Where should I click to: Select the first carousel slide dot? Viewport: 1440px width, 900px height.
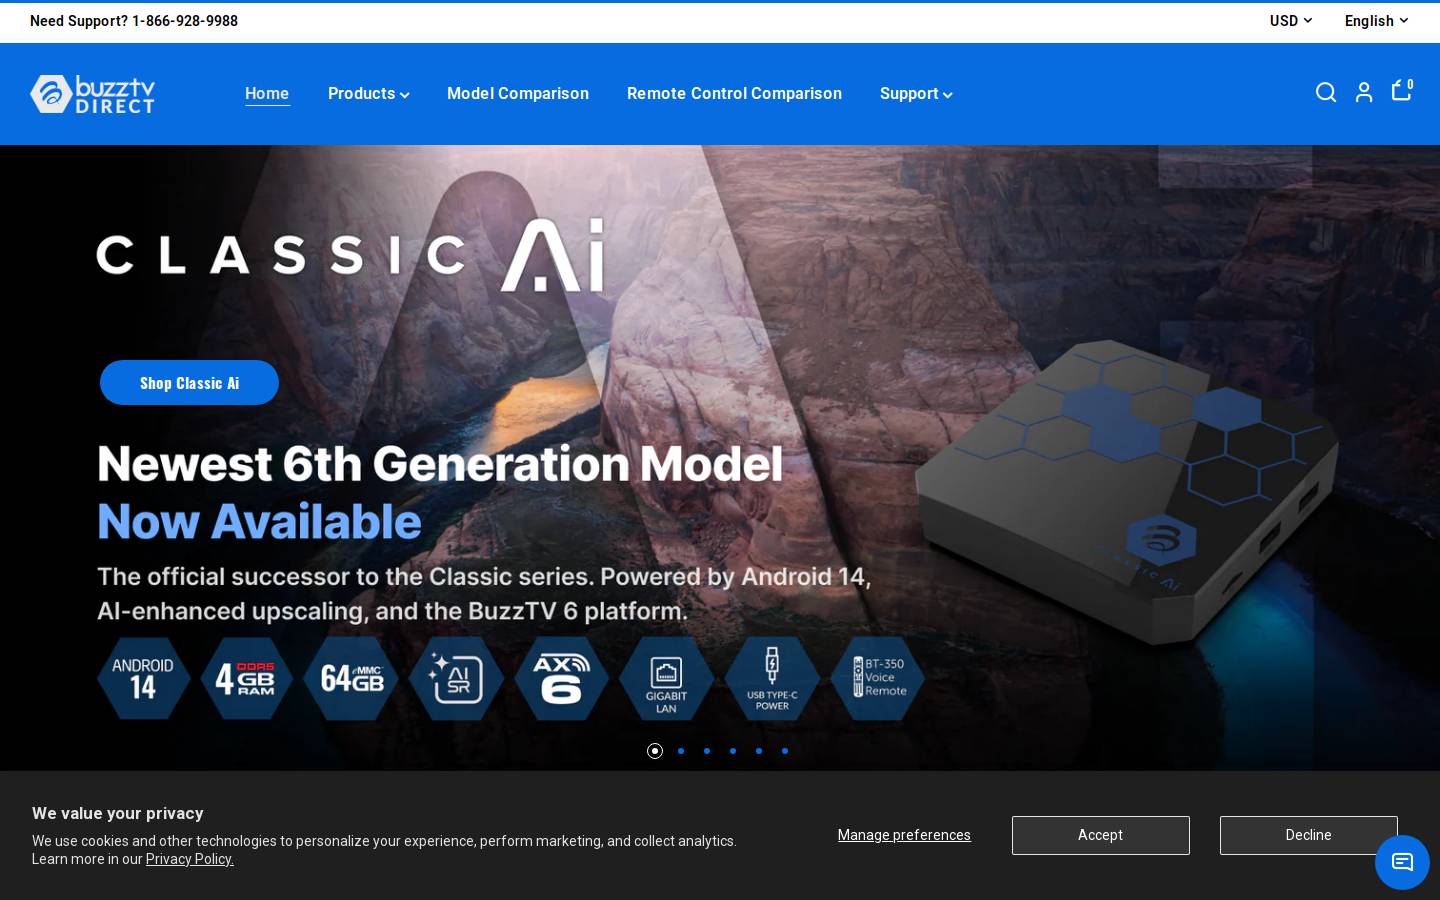coord(655,751)
